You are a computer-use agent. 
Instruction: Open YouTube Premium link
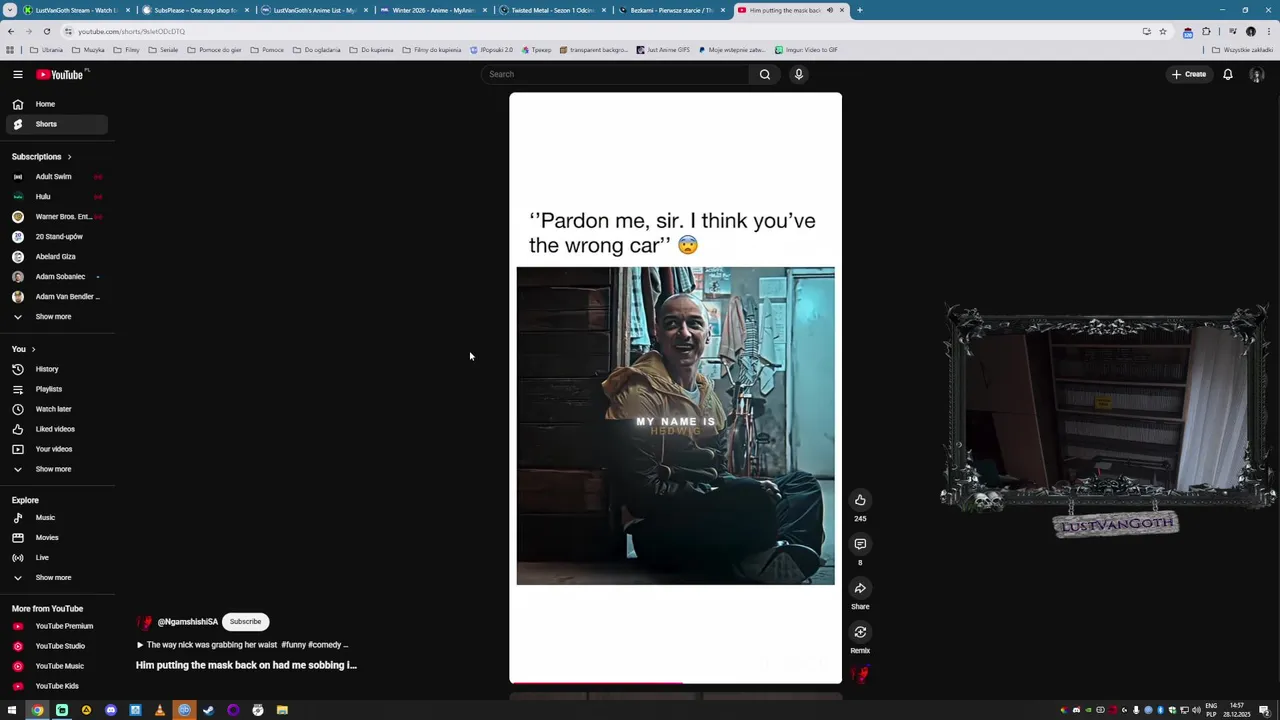point(56,626)
